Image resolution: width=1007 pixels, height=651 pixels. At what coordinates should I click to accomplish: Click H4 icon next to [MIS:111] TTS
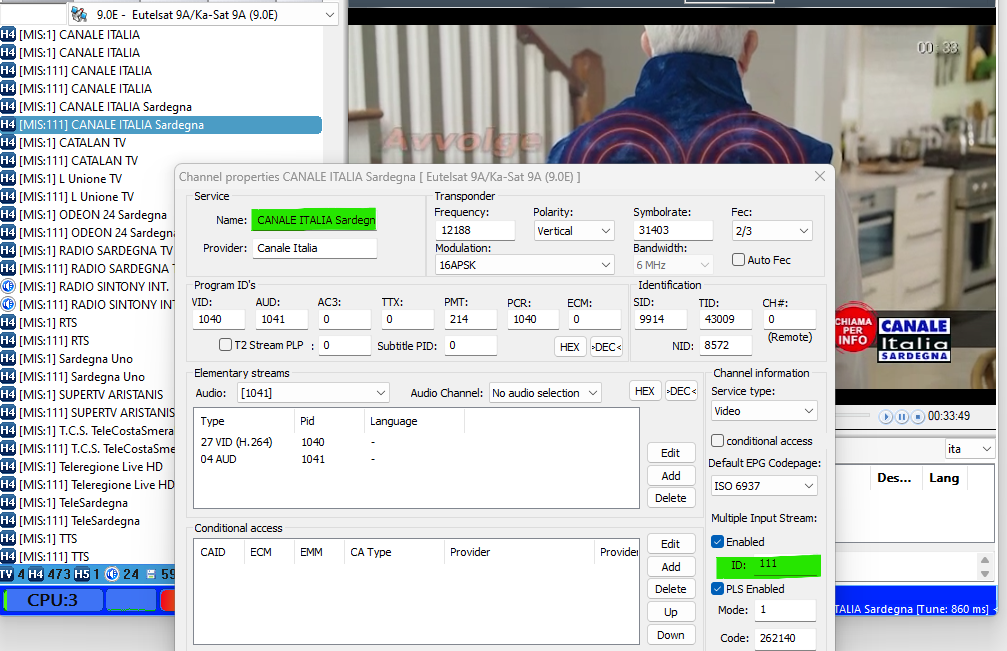click(8, 556)
